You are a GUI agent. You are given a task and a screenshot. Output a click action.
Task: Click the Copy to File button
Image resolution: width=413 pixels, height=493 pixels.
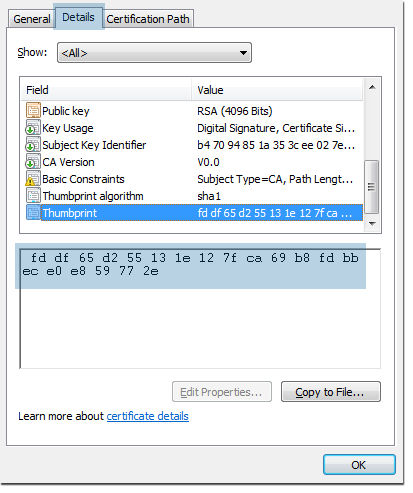click(331, 392)
